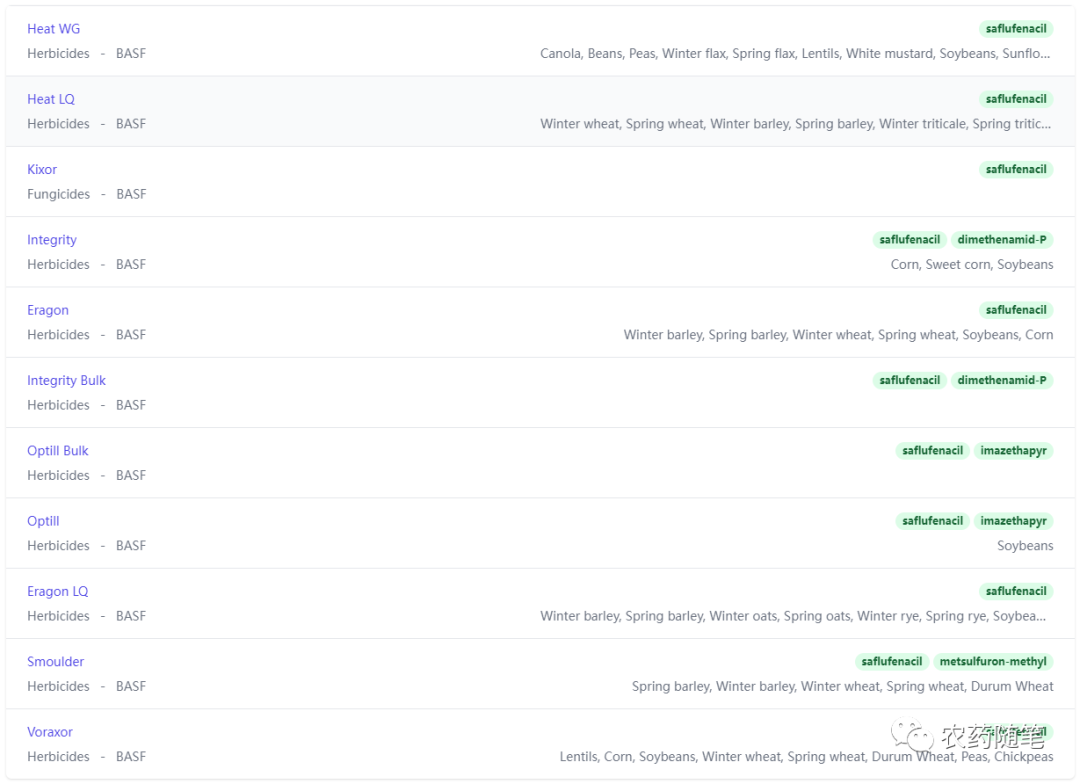Open the Voraxor product link

tap(50, 732)
